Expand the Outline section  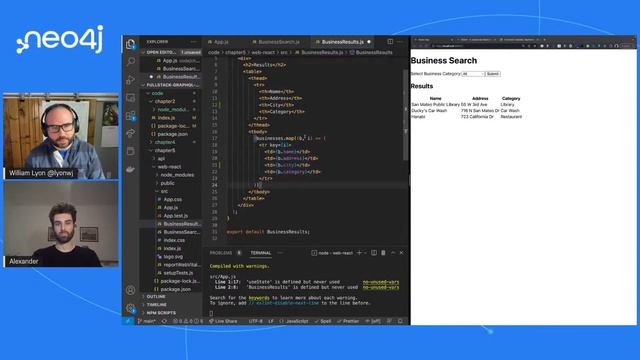coord(171,297)
